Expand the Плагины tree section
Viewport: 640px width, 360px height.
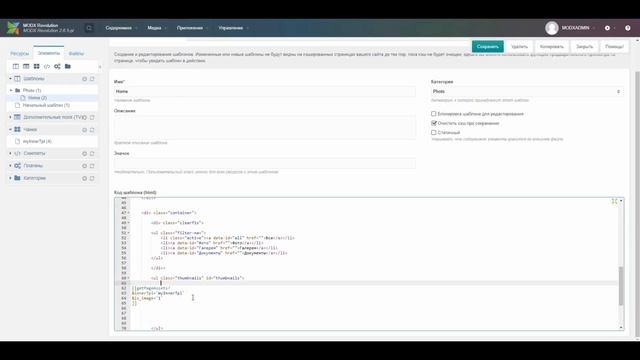tap(10, 165)
